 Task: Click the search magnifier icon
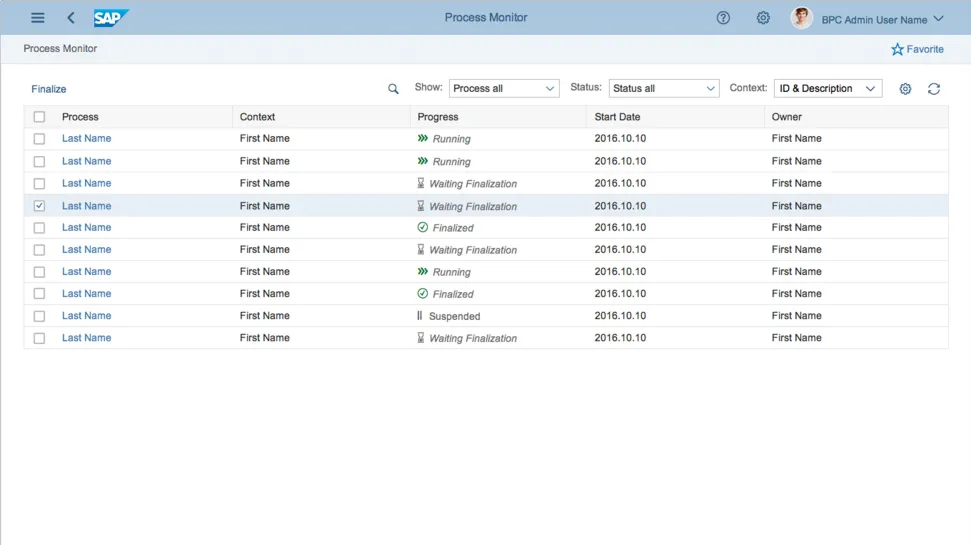coord(393,89)
